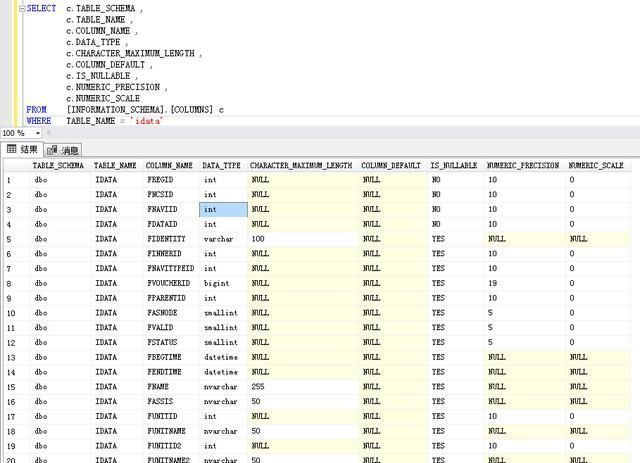Select the highlighted int cell for FNAVID
Screen dimensions: 640x463
[223, 210]
